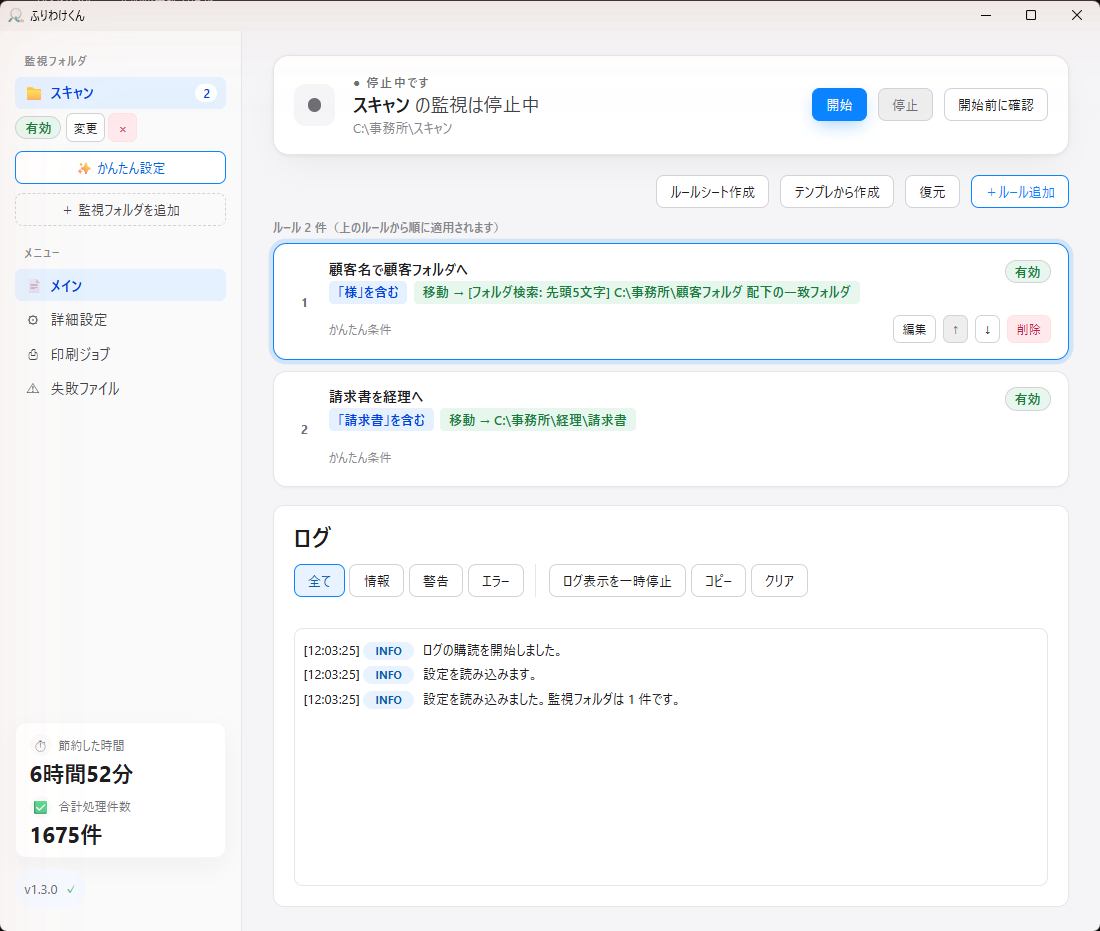Select the 請求書を経理へ rule card
Image resolution: width=1100 pixels, height=931 pixels.
[671, 429]
